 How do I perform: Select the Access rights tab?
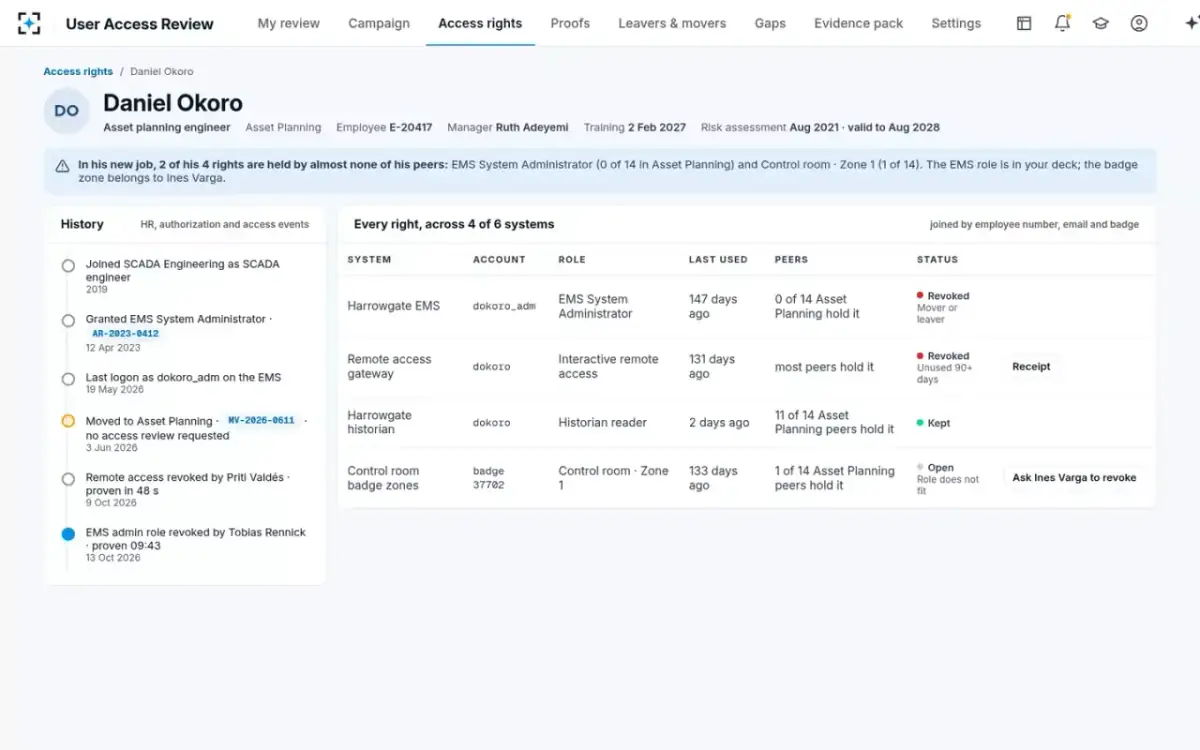(480, 23)
